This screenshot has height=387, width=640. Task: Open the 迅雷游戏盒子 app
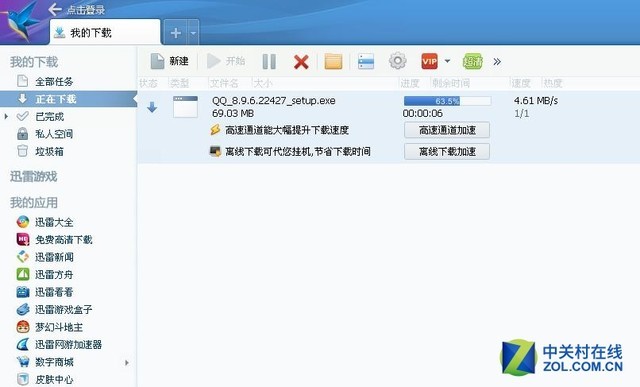coord(64,310)
